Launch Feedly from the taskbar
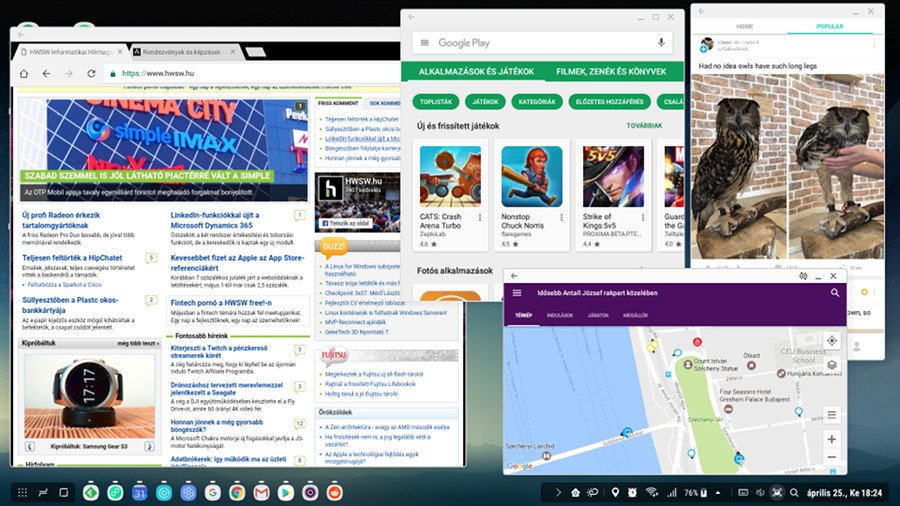900x506 pixels. tap(91, 492)
